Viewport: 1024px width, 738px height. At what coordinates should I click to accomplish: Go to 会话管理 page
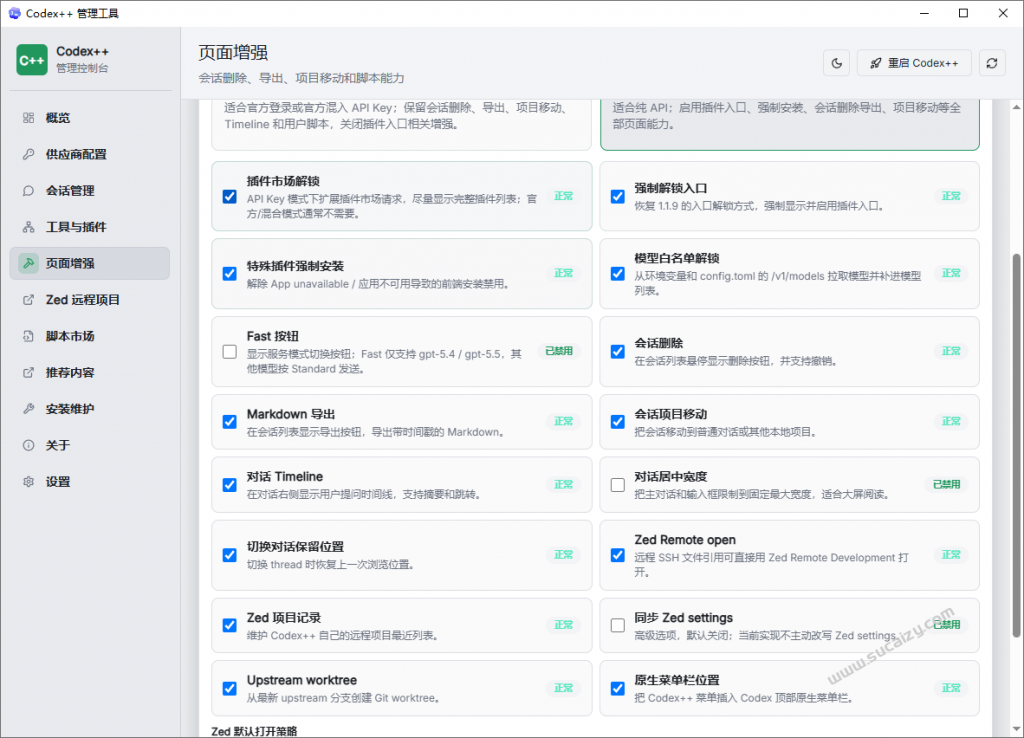tap(90, 191)
